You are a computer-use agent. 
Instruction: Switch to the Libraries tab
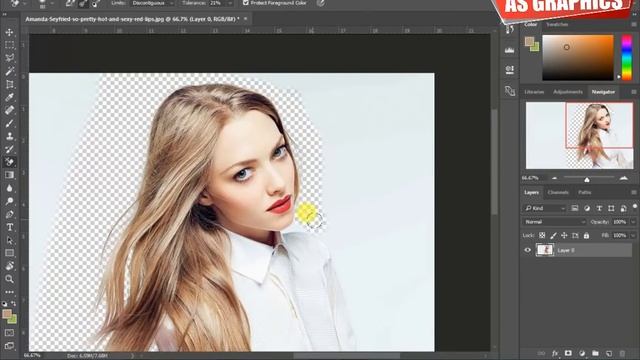(x=534, y=92)
